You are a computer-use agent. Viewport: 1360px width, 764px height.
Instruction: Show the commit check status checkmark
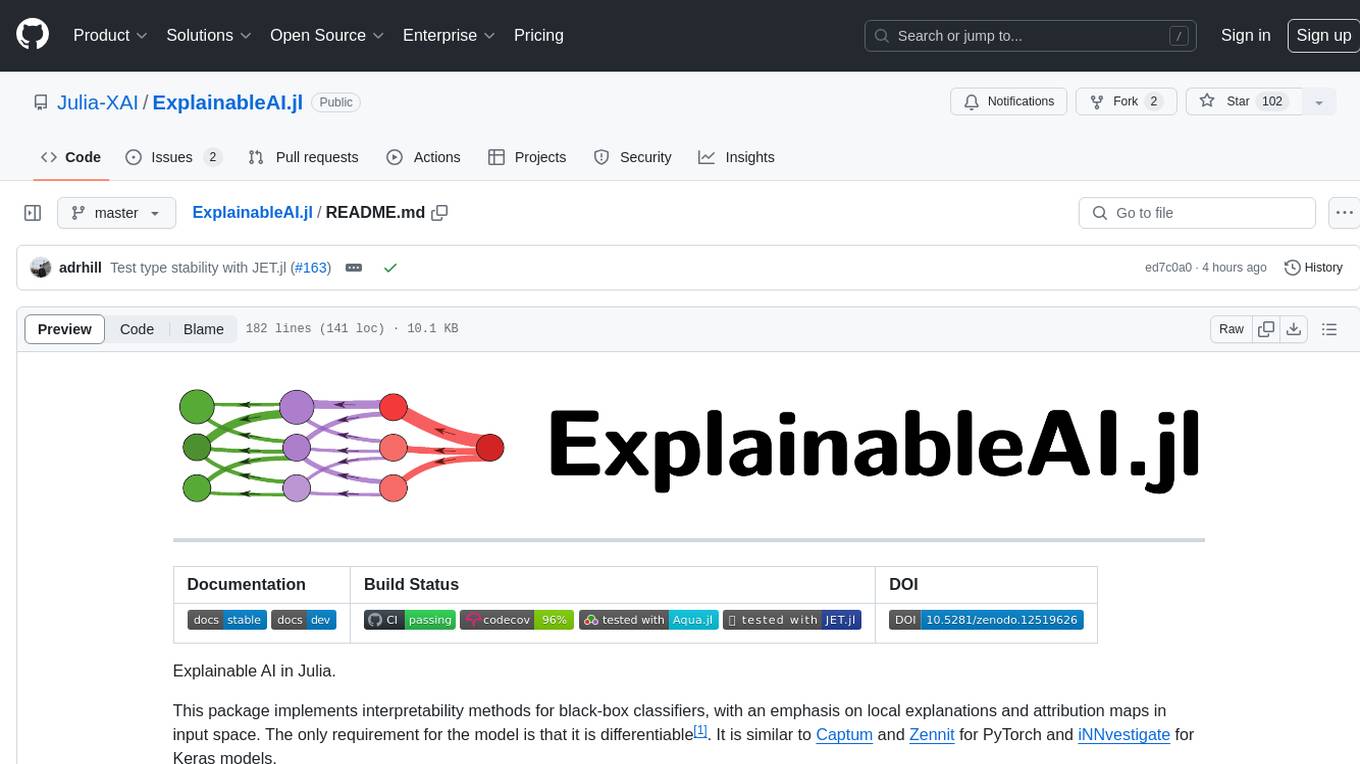tap(390, 268)
